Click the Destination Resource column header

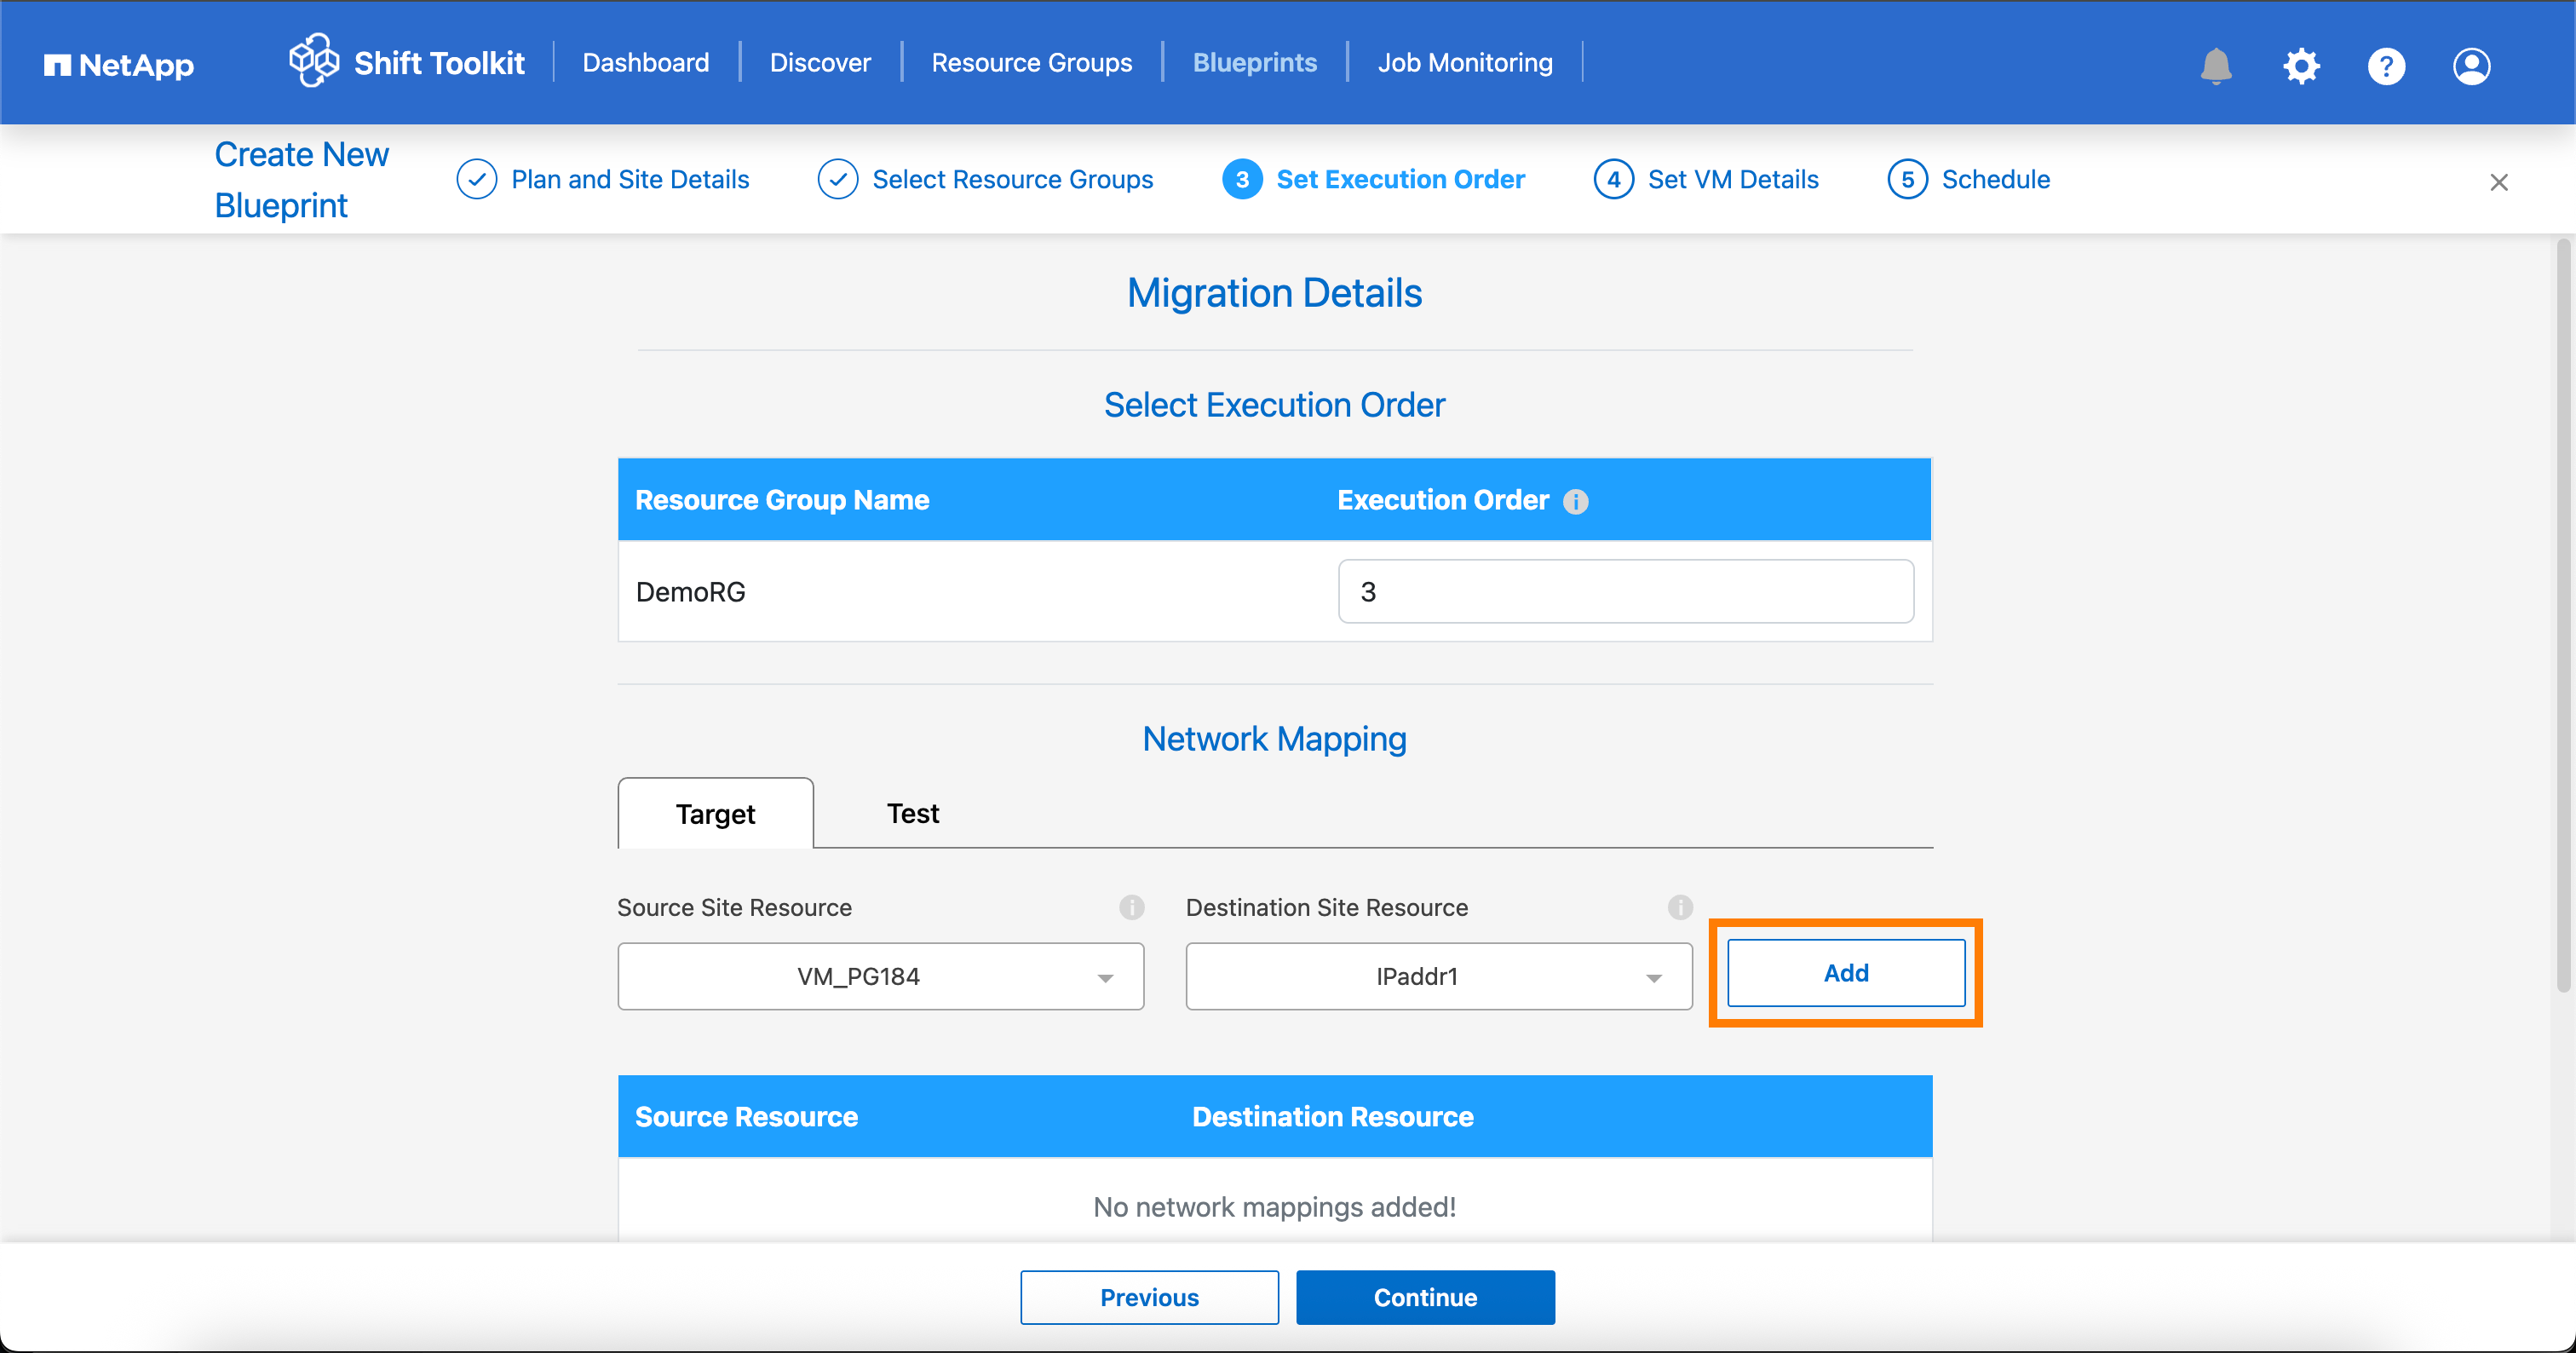tap(1332, 1117)
